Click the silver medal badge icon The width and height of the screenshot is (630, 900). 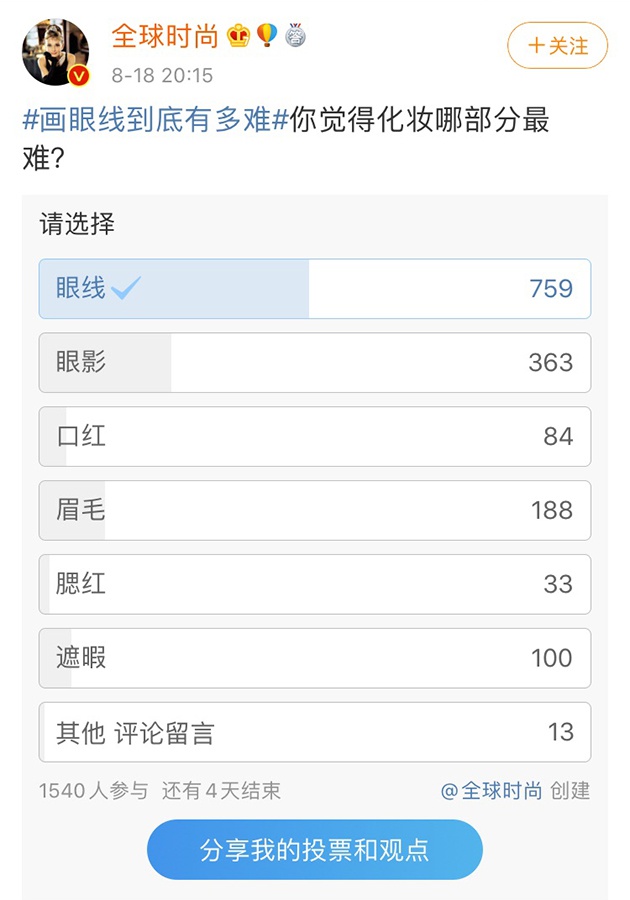click(295, 37)
